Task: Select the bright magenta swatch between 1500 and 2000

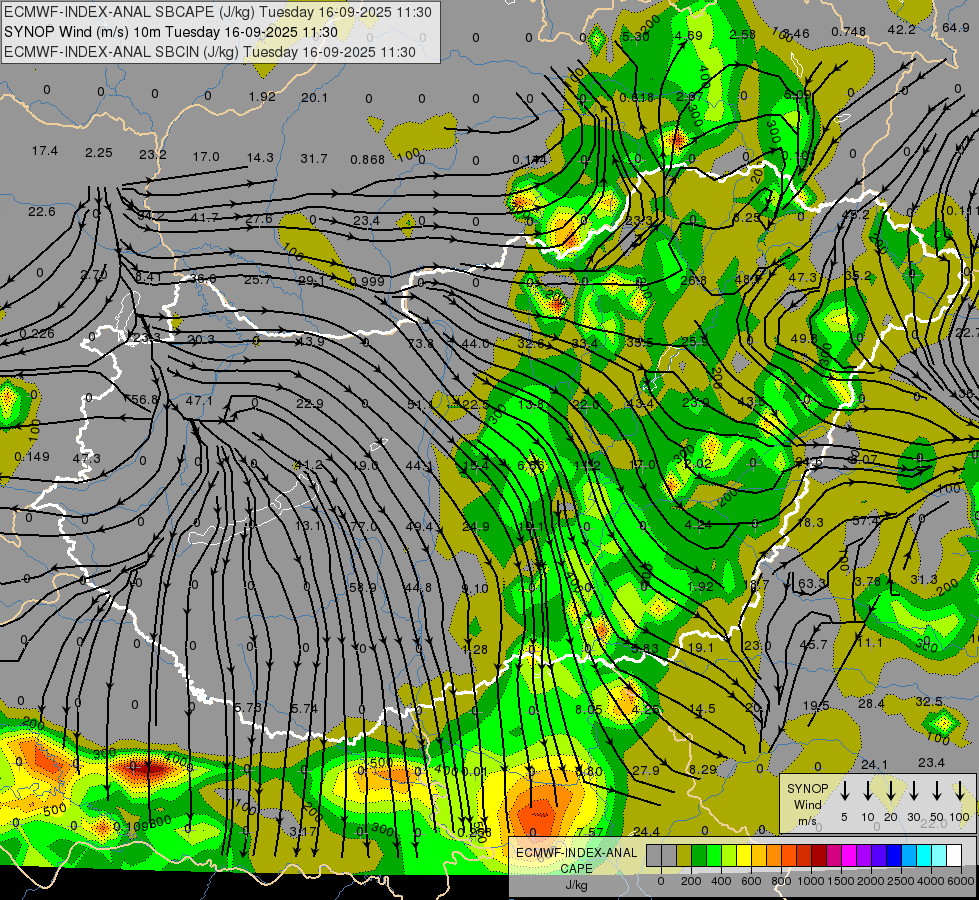Action: tap(849, 856)
